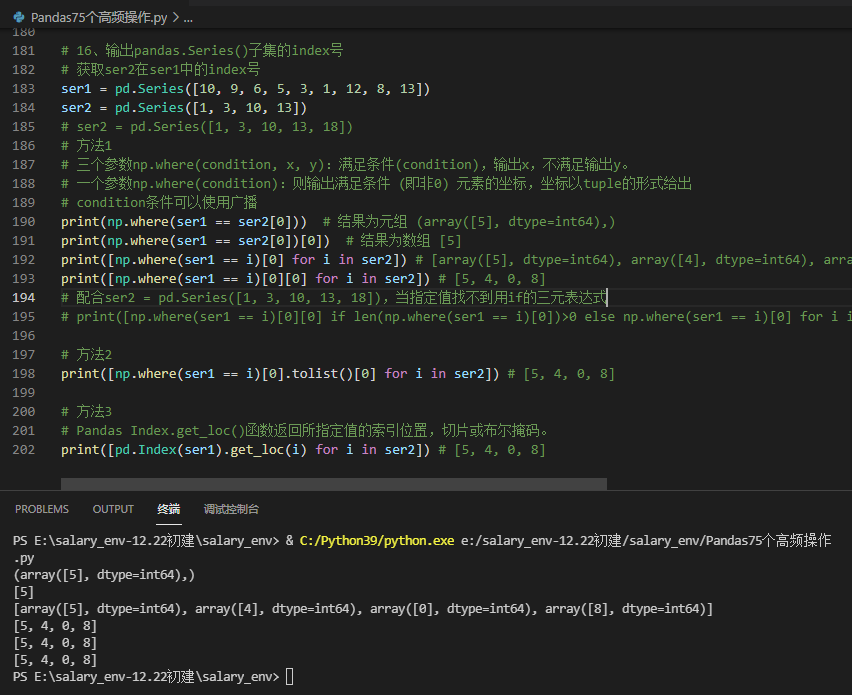Click the comment '# 方法2'
The width and height of the screenshot is (852, 695).
click(86, 355)
